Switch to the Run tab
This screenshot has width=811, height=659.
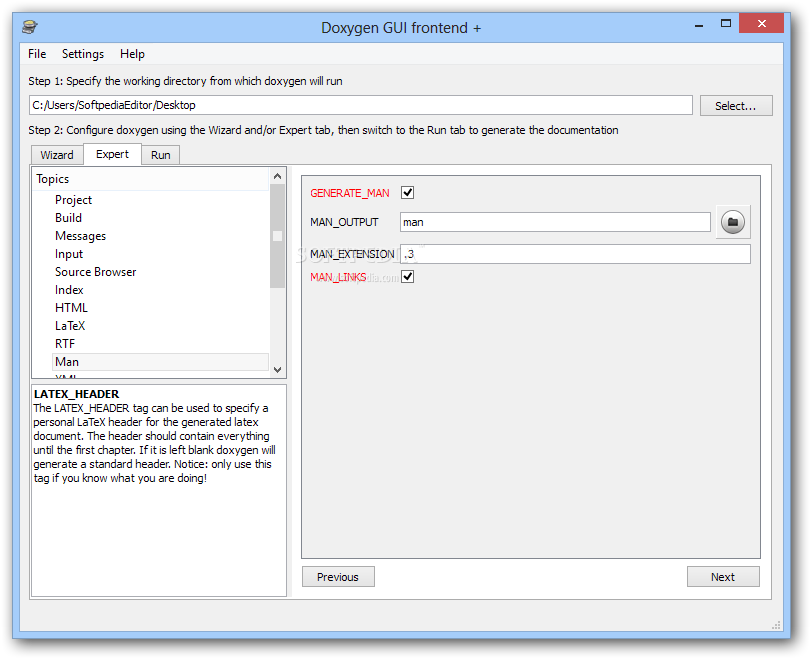click(161, 155)
